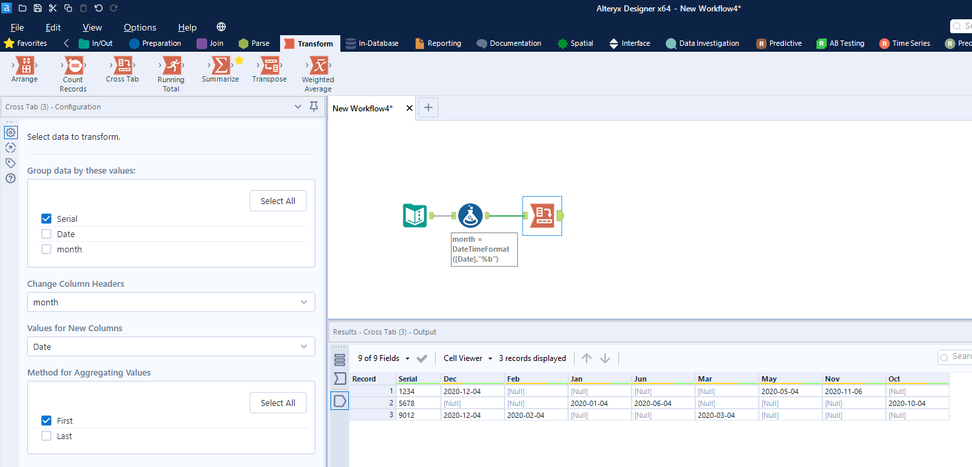Image resolution: width=972 pixels, height=467 pixels.
Task: Show the data output anchor icon in Results
Action: click(340, 401)
